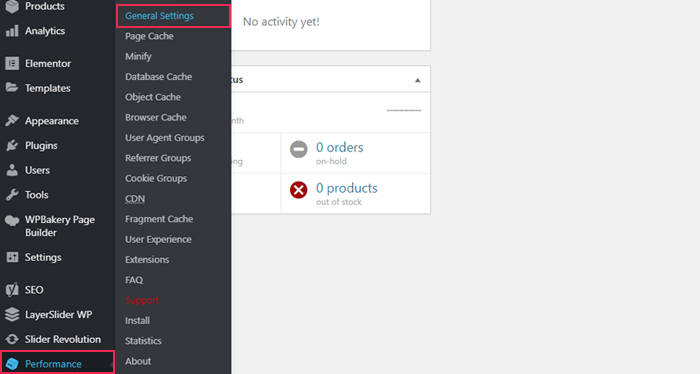Open General Settings in Performance submenu
This screenshot has height=374, width=700.
[159, 16]
